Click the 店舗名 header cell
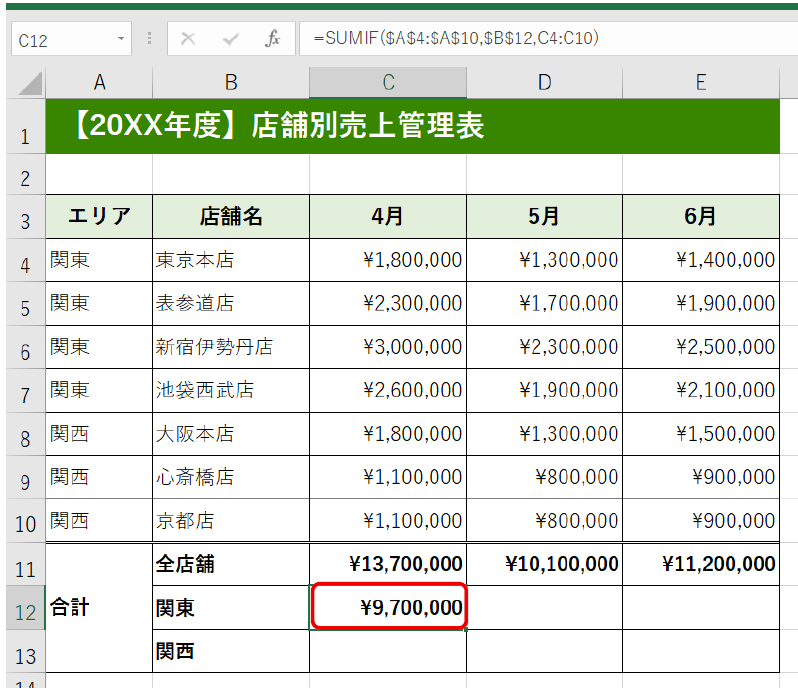The image size is (798, 694). tap(231, 217)
